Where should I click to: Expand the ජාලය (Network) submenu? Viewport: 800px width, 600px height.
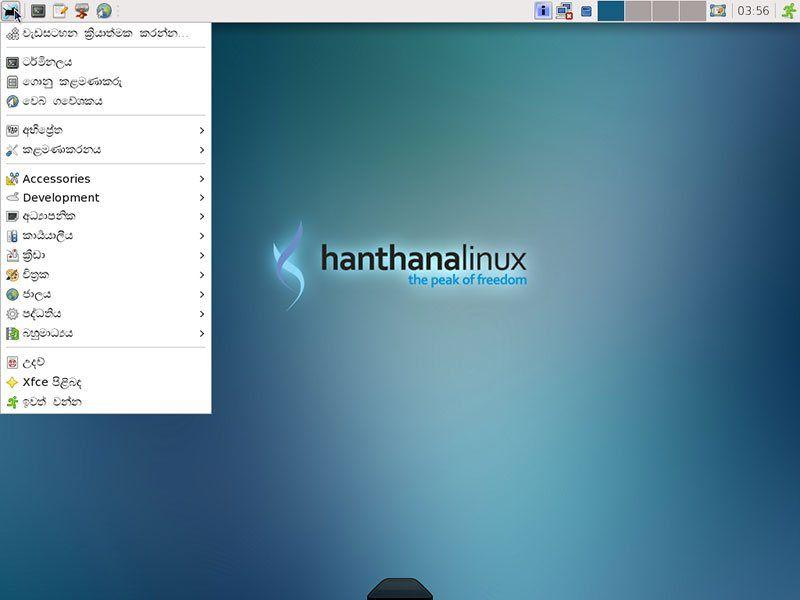pos(106,294)
